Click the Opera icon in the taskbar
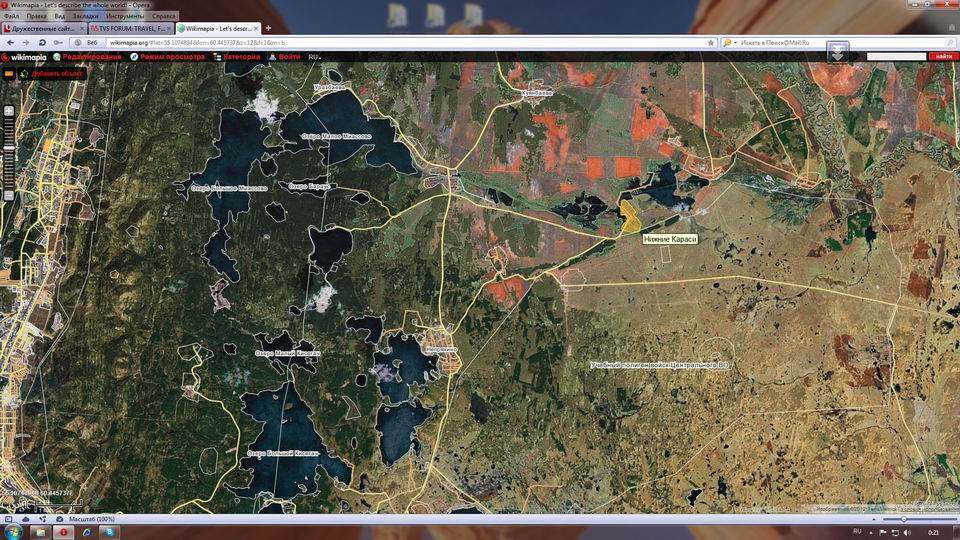This screenshot has height=540, width=960. tap(64, 532)
